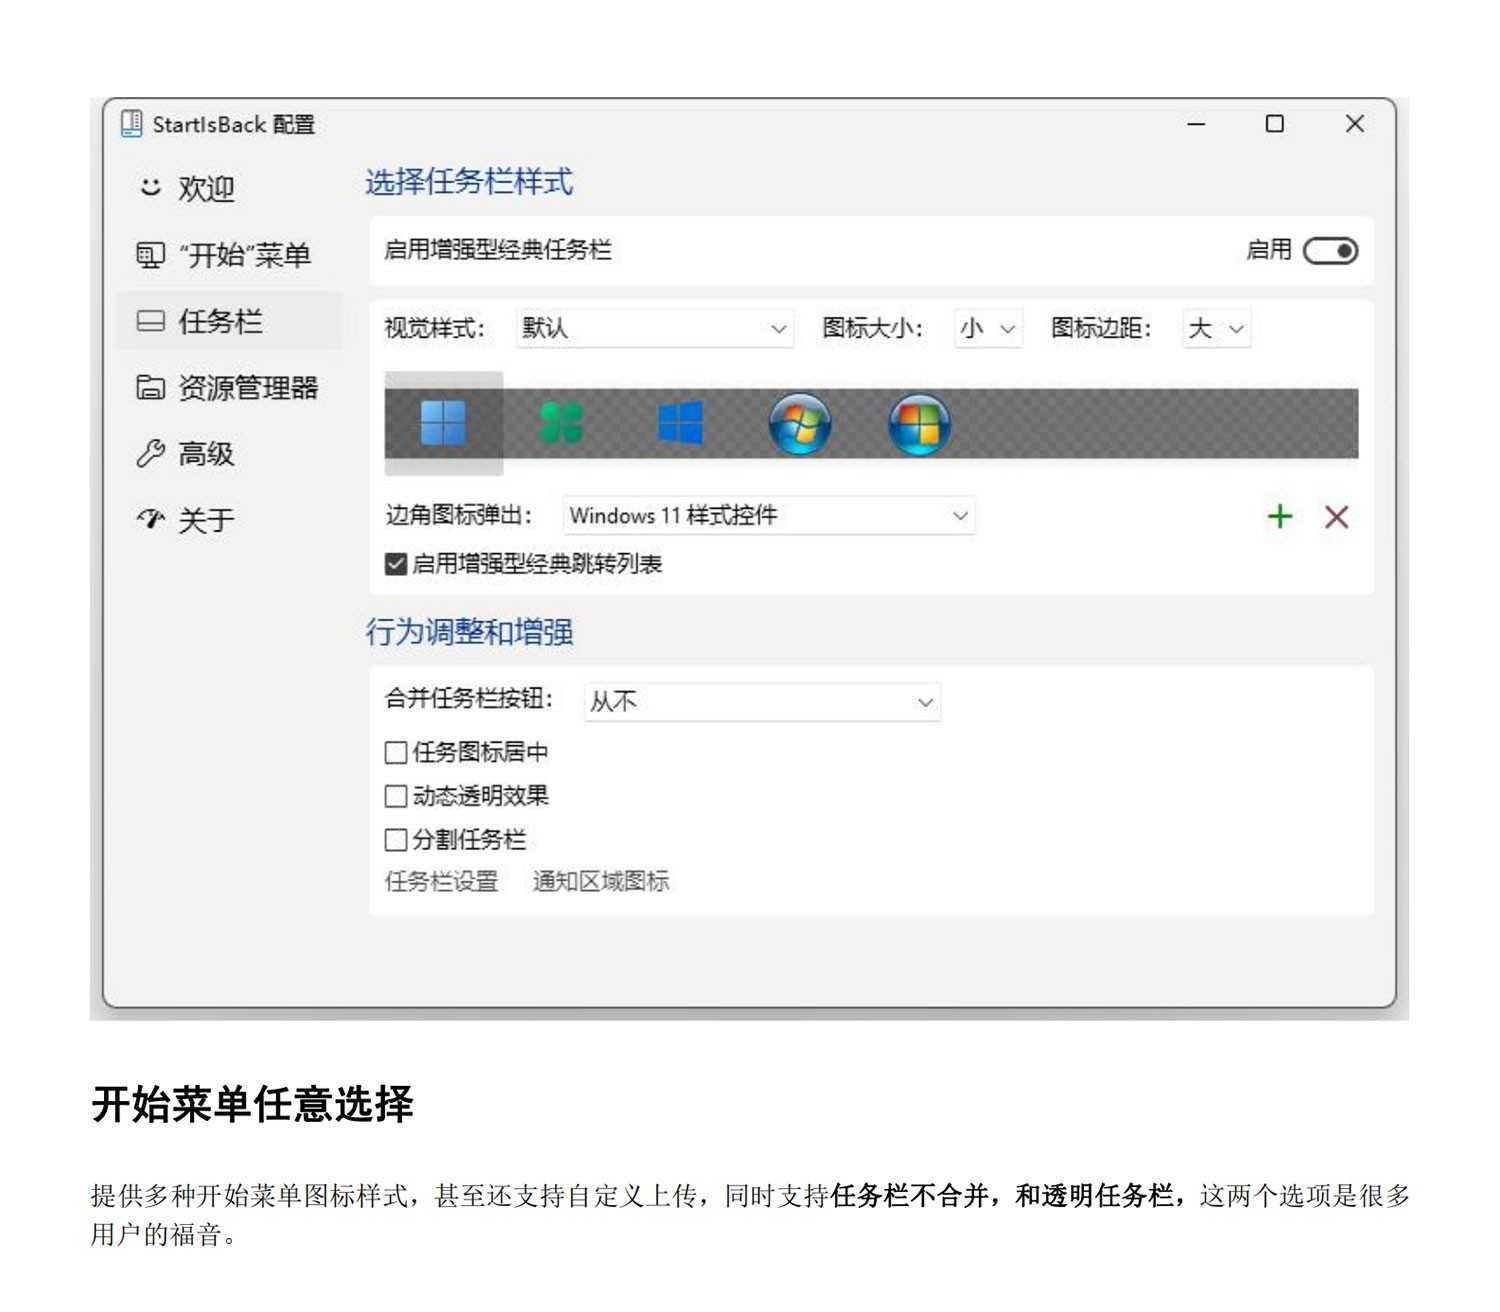This screenshot has height=1312, width=1500.
Task: Close the StartIsBack 配置 window
Action: point(1354,124)
